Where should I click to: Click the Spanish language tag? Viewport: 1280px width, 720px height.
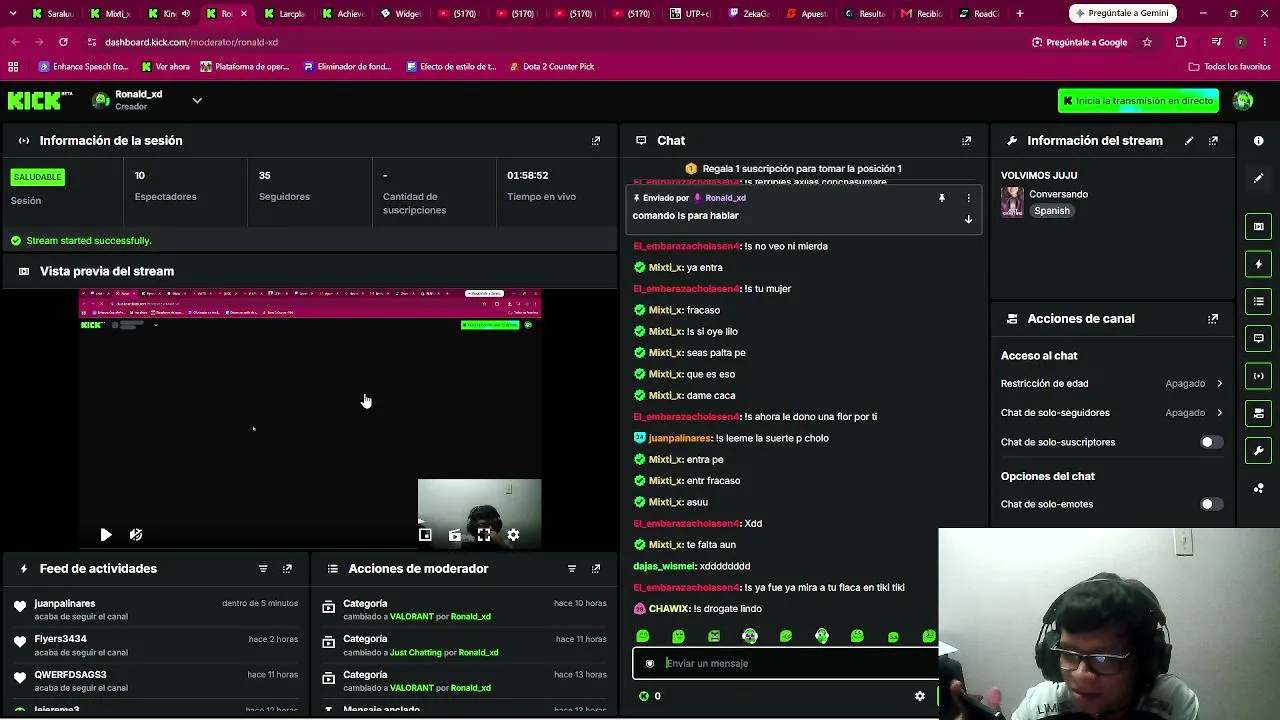1052,211
